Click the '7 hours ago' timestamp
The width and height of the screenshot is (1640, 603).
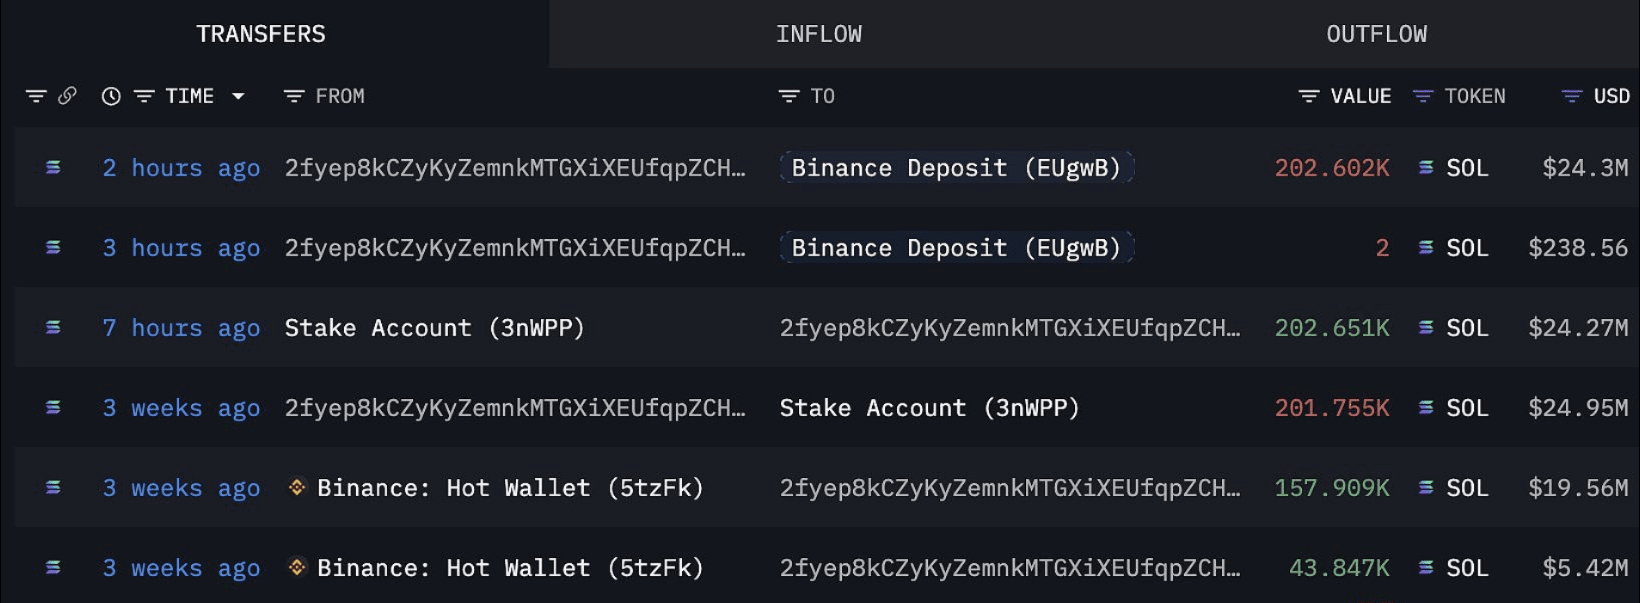point(181,328)
